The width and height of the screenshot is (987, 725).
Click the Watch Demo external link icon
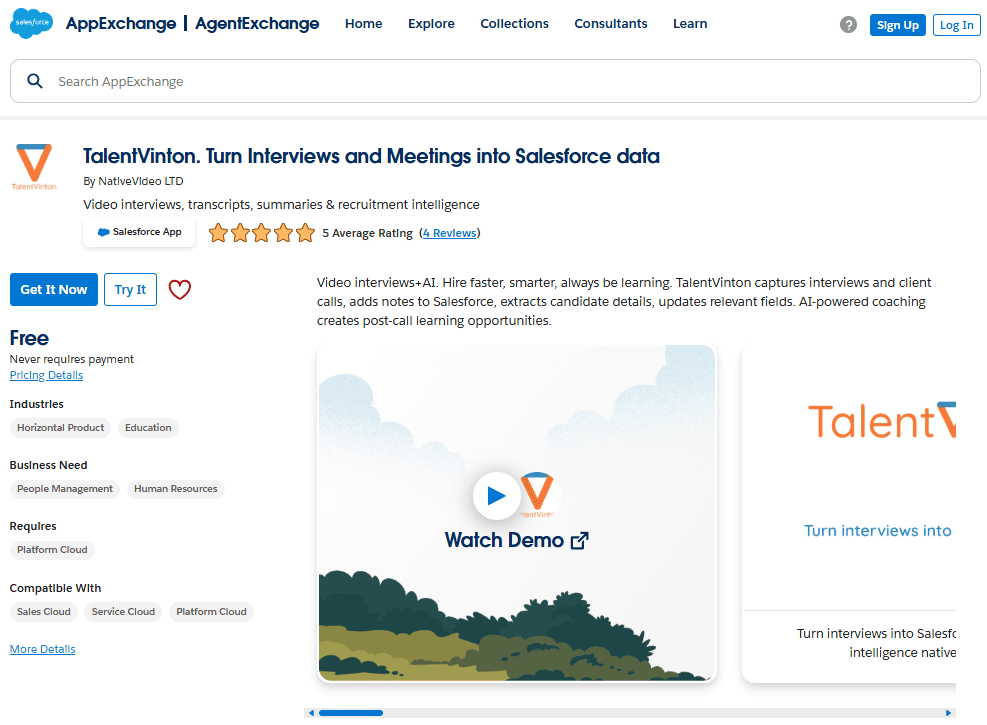579,541
